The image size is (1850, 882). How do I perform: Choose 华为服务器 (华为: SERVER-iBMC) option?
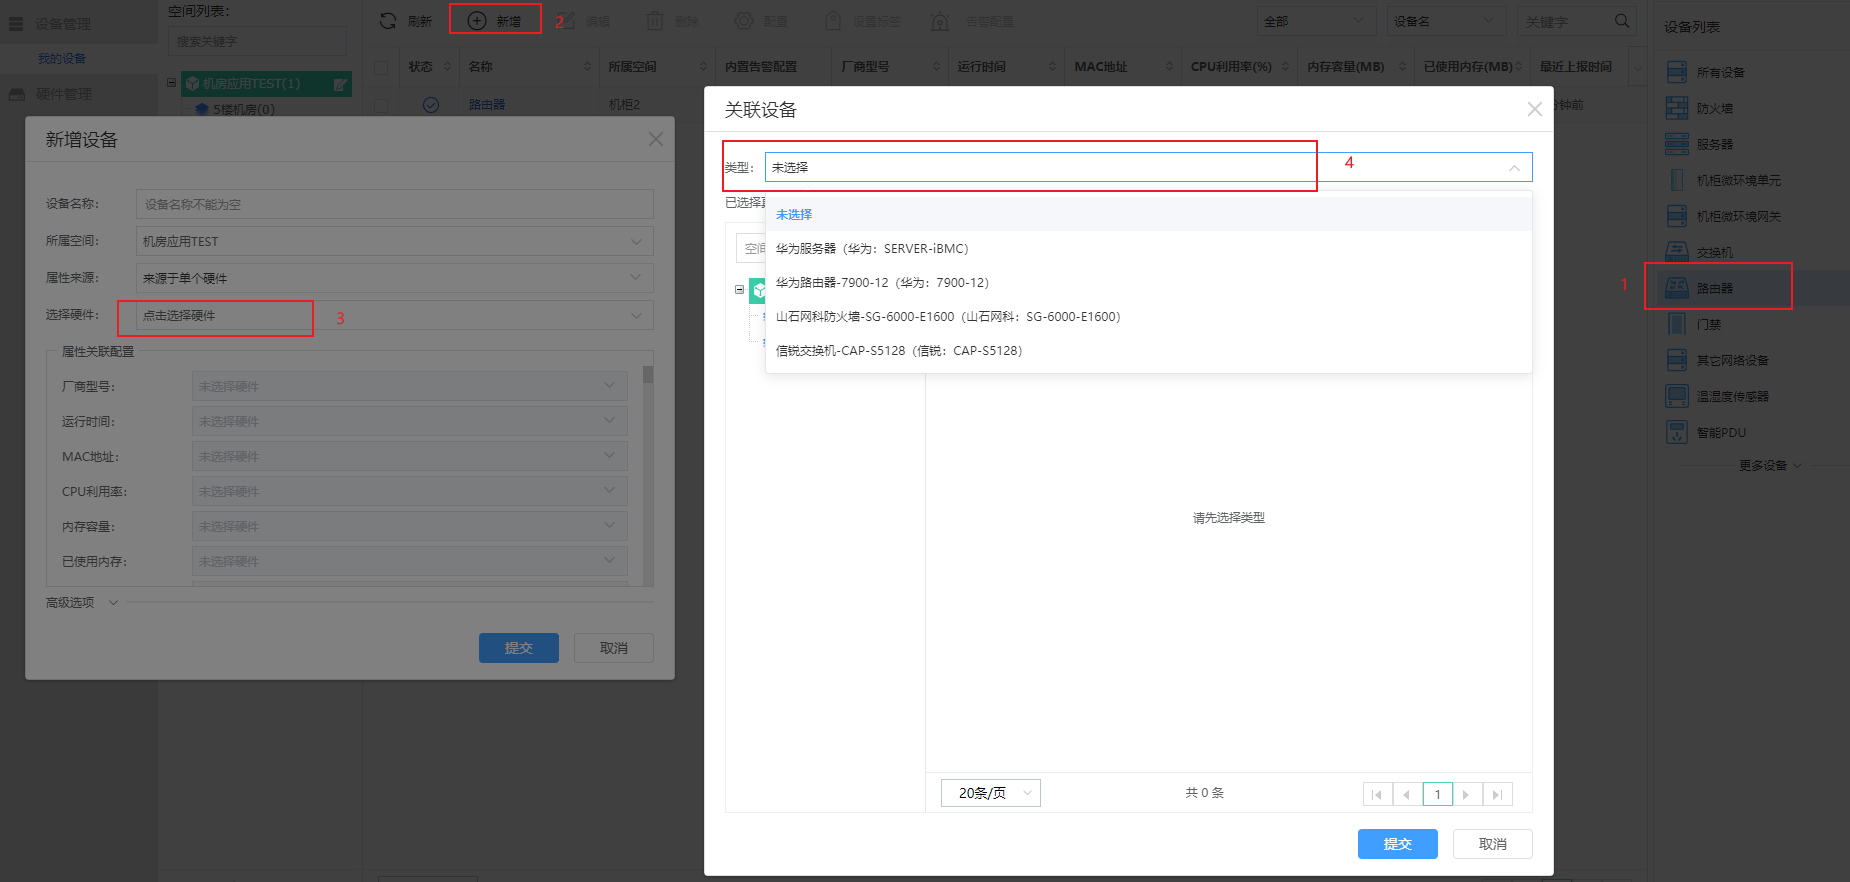pos(1148,248)
